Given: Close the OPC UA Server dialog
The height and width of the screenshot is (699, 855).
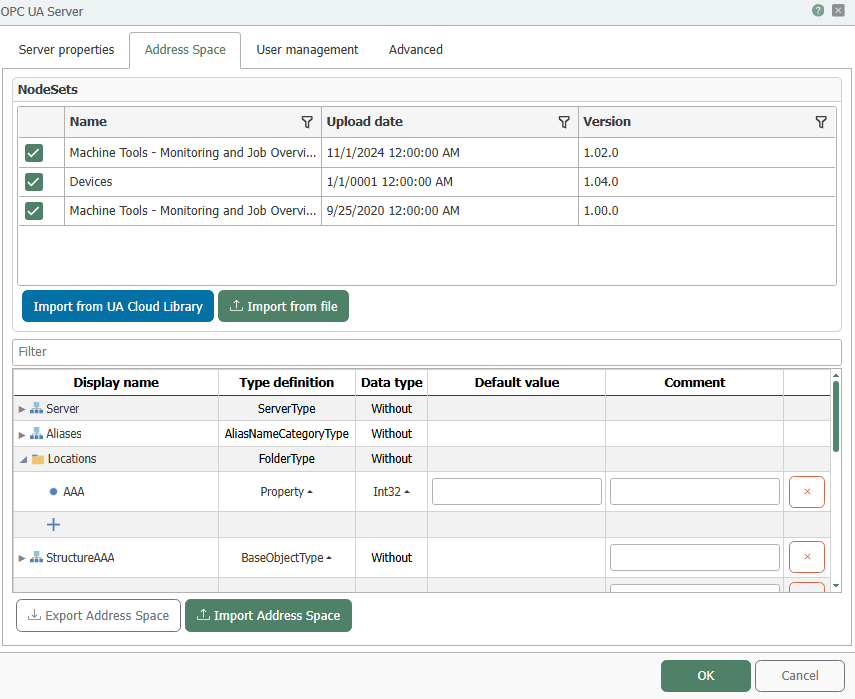Looking at the screenshot, I should (838, 10).
